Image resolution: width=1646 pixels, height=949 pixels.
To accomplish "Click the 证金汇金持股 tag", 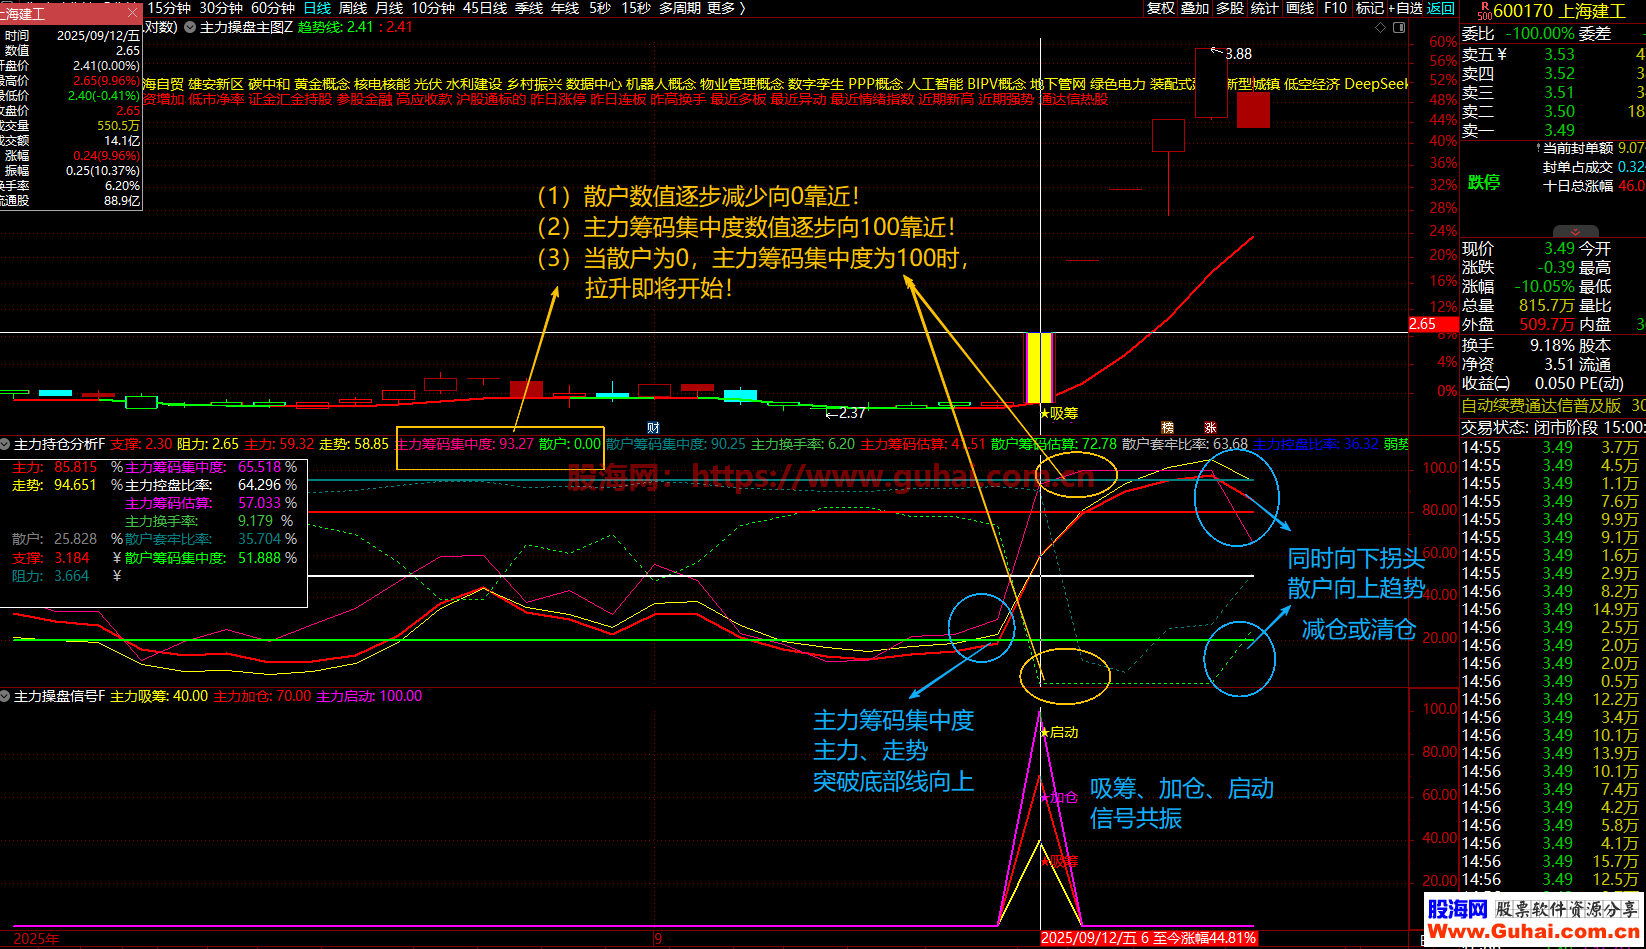I will coord(291,99).
